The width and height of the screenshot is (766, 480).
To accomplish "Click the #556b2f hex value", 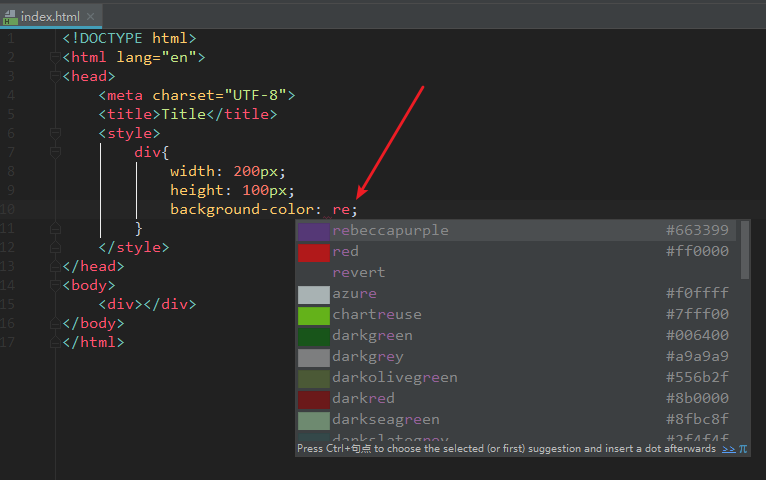I will coord(697,377).
